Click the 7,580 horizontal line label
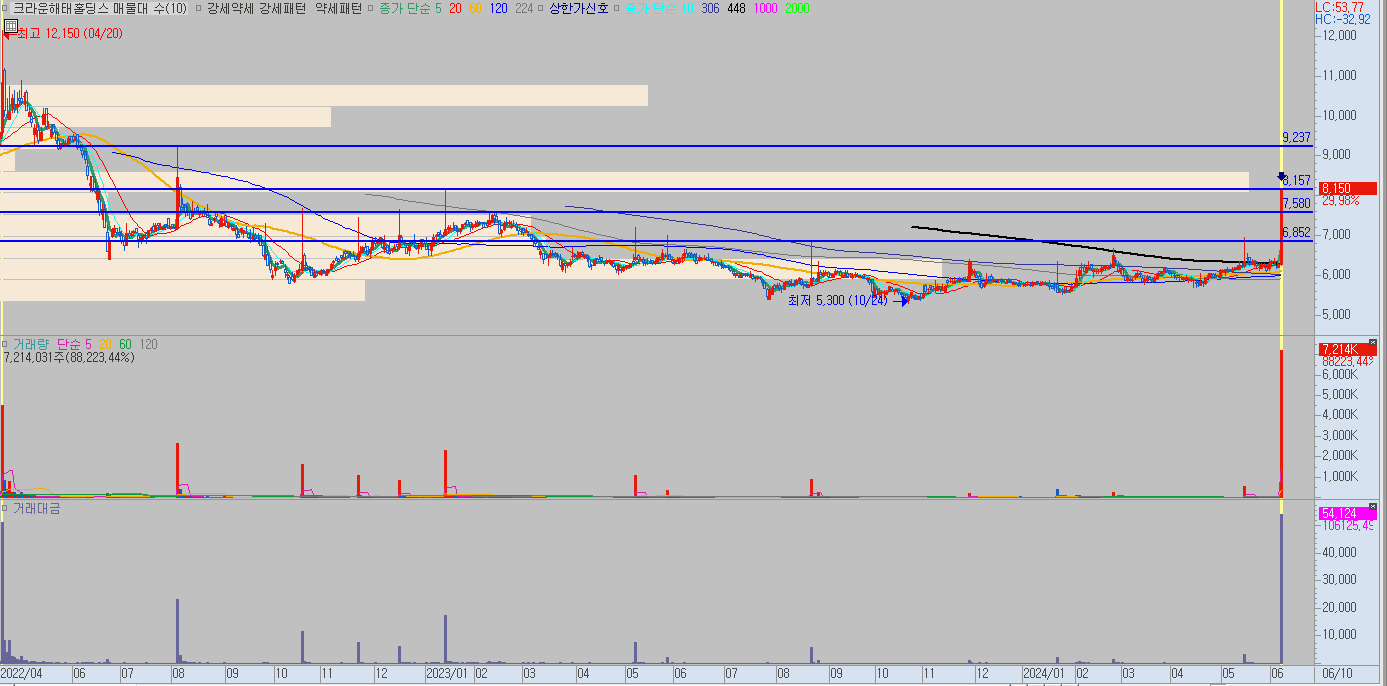 pyautogui.click(x=1296, y=203)
